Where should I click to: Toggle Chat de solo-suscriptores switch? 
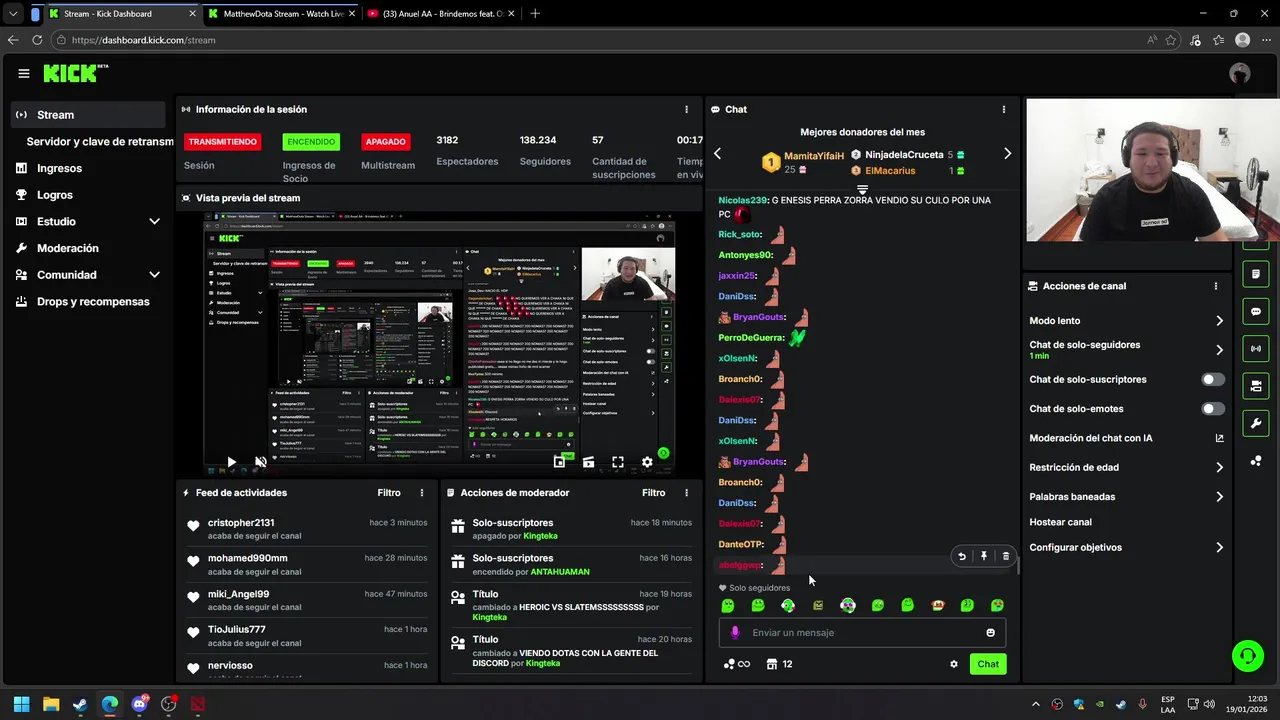pyautogui.click(x=1213, y=380)
